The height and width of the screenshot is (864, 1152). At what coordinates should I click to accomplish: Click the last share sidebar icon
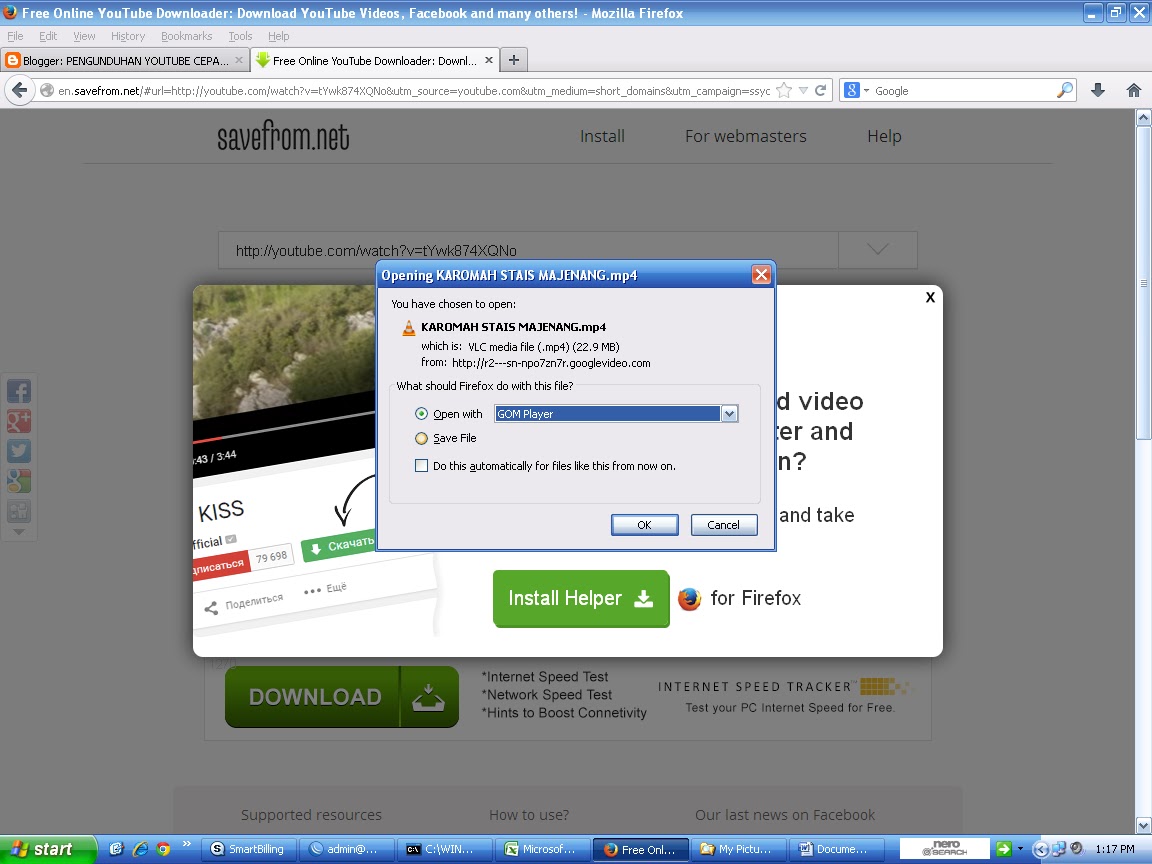click(18, 511)
